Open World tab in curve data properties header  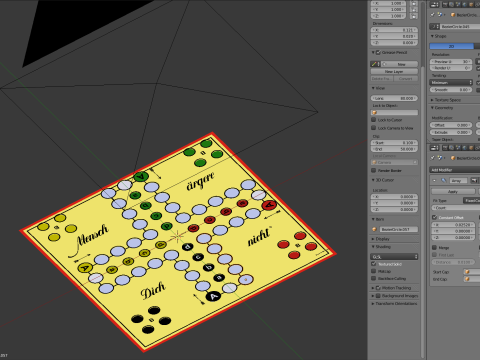point(465,5)
